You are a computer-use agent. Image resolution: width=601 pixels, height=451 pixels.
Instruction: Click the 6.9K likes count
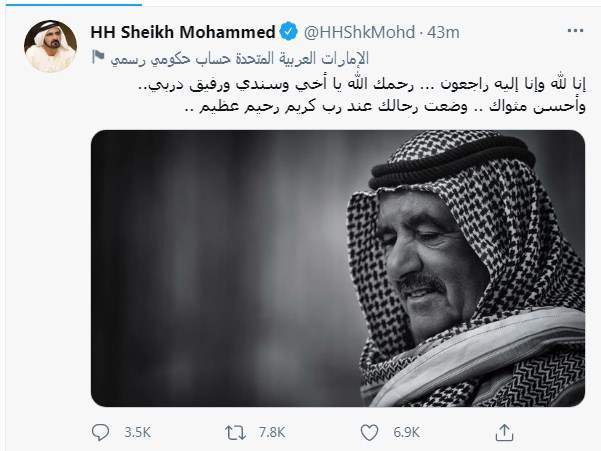[x=407, y=433]
